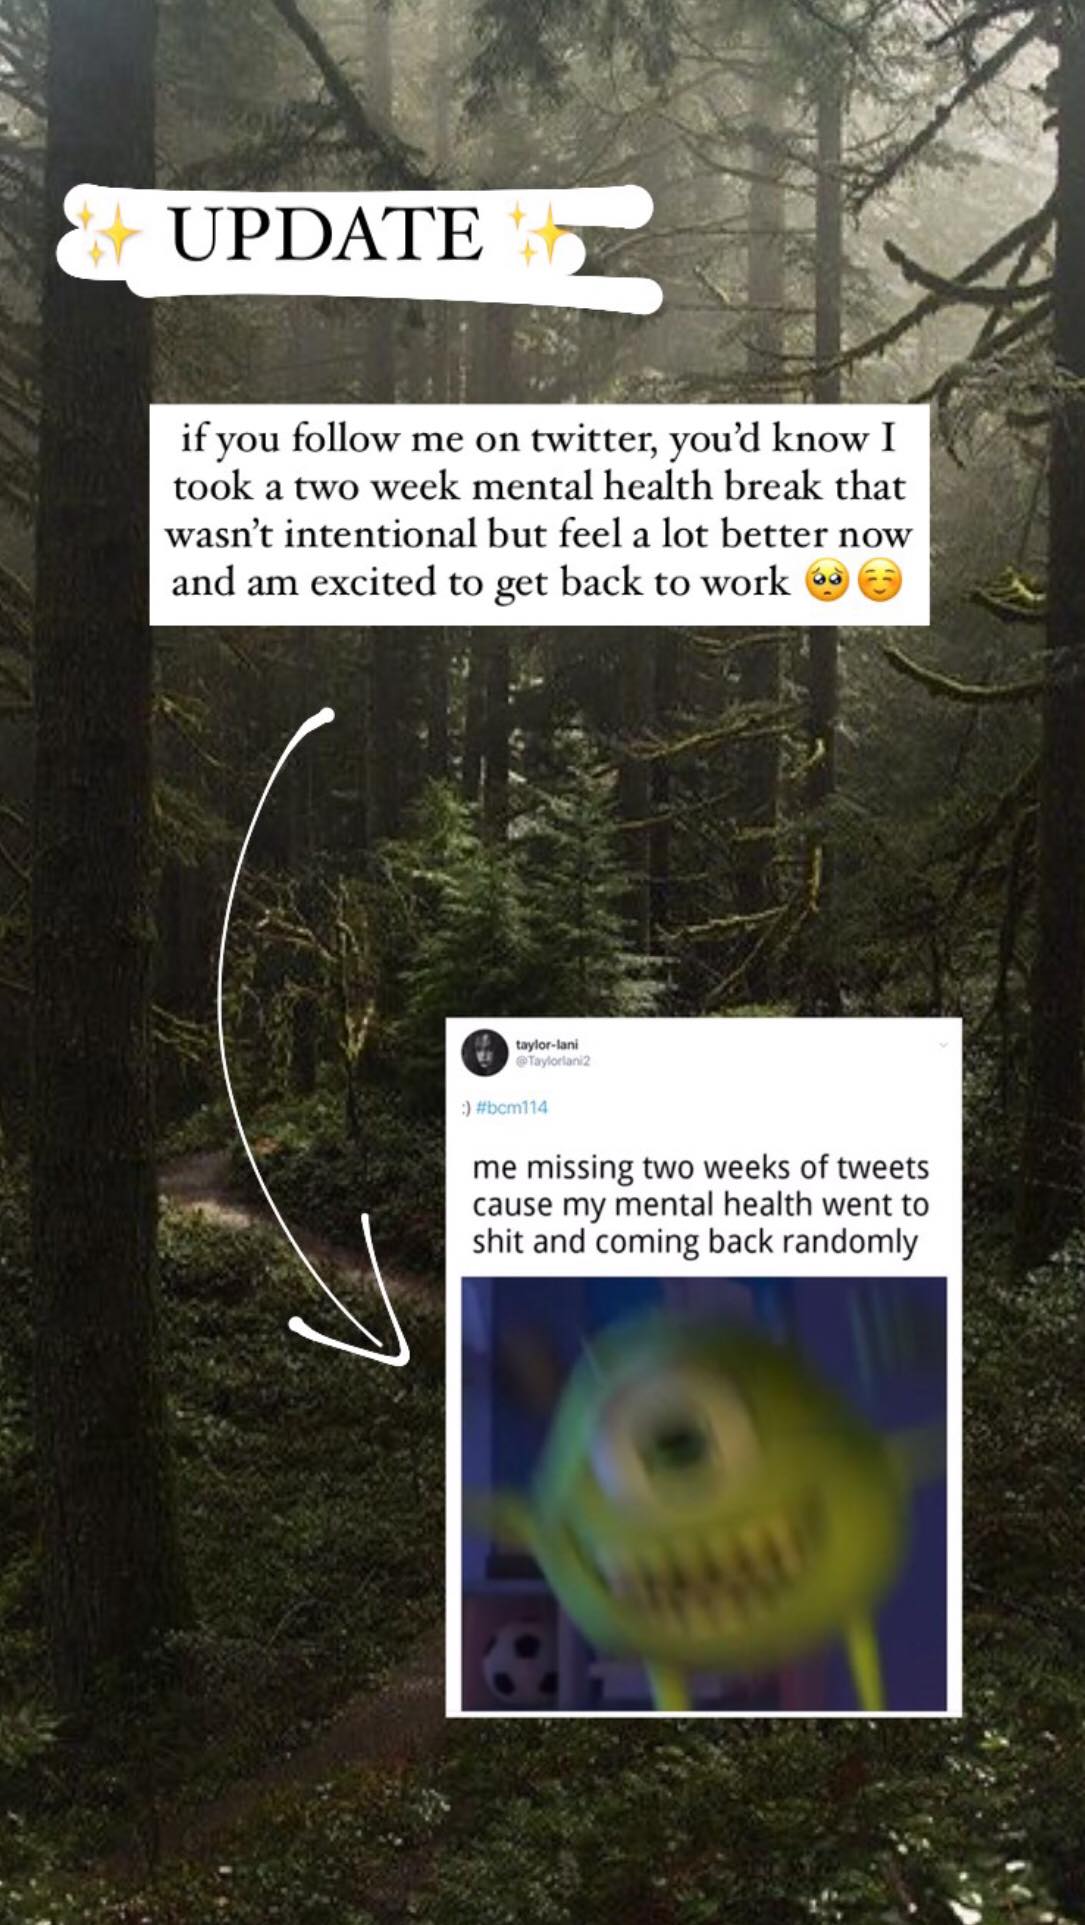Select the "me missing two weeks" tweet text
Image resolution: width=1085 pixels, height=1925 pixels.
[x=701, y=1204]
